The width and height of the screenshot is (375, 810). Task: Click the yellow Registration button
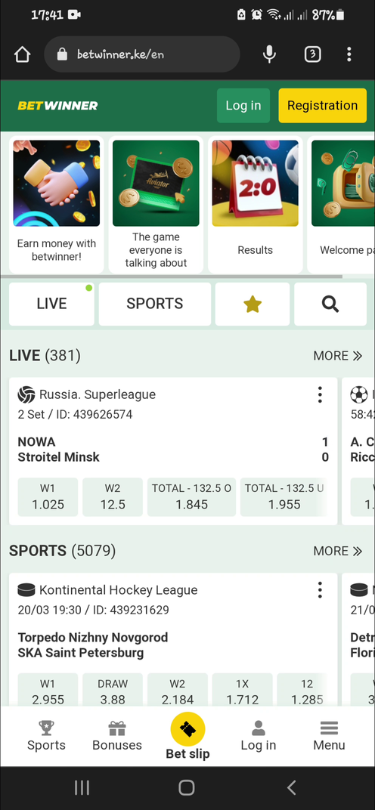pyautogui.click(x=323, y=105)
